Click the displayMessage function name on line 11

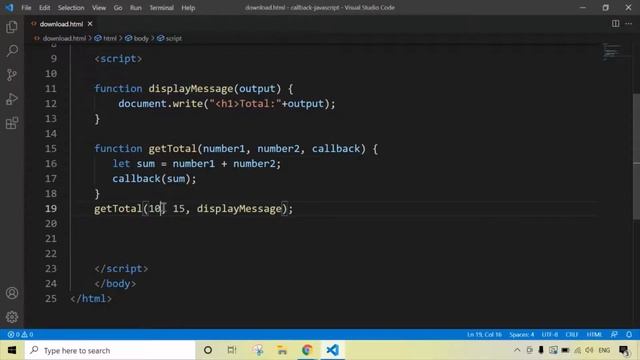click(x=191, y=89)
